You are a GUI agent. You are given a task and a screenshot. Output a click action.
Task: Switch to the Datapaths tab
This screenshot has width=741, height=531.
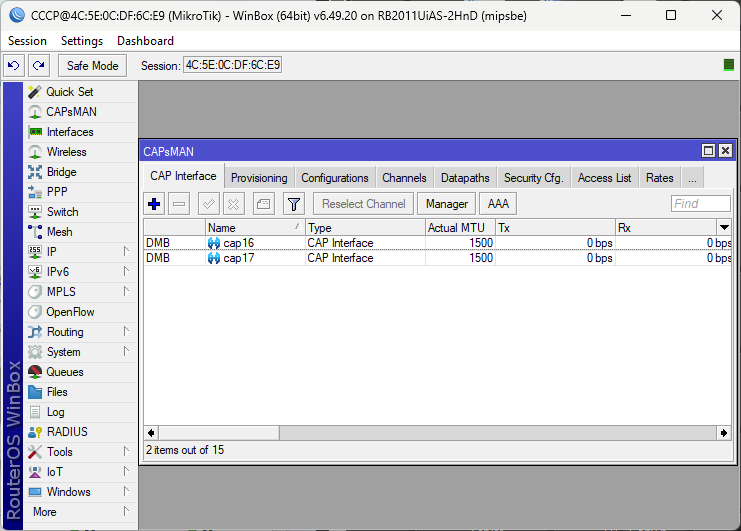click(x=465, y=178)
